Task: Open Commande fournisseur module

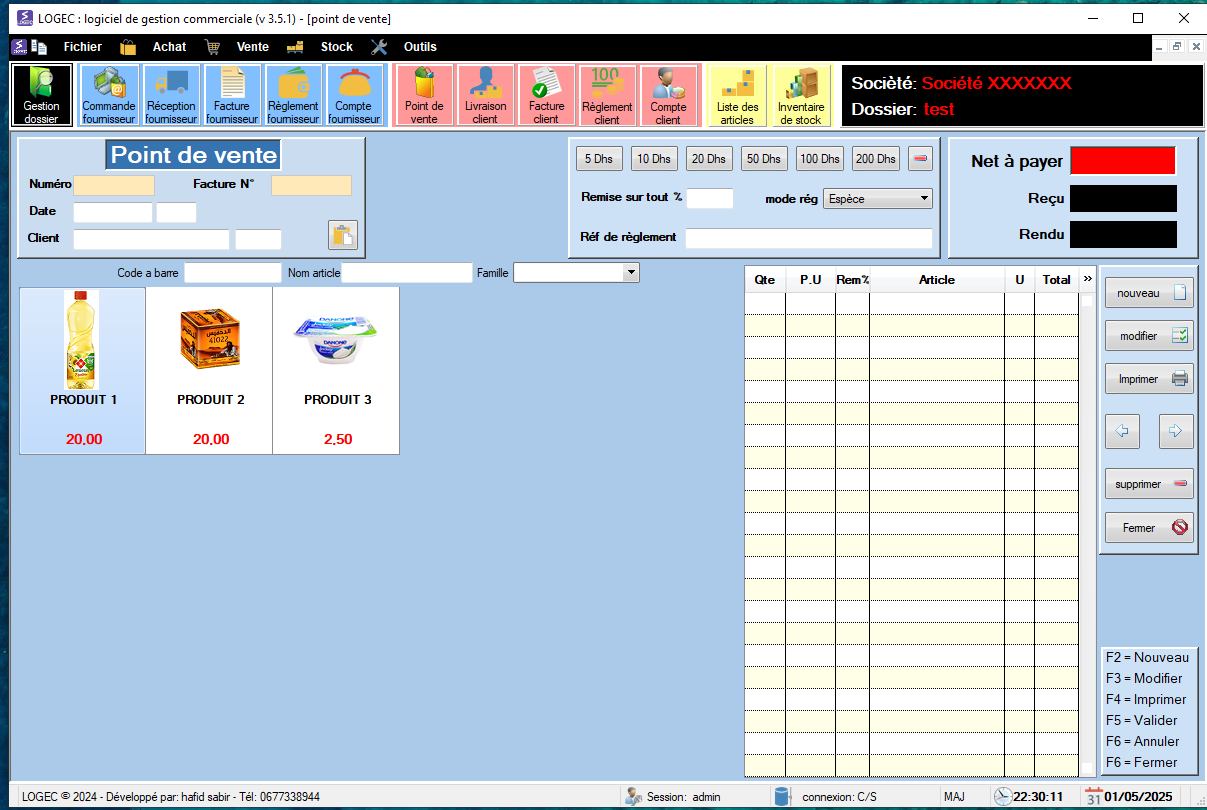Action: [109, 96]
